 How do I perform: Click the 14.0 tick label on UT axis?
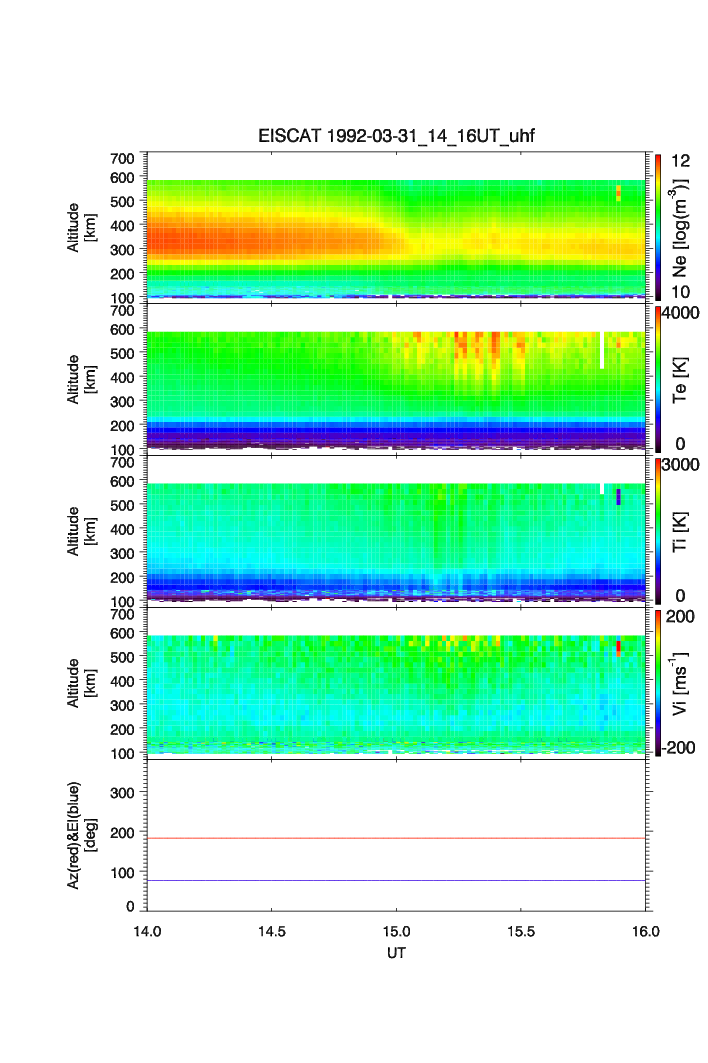(147, 931)
